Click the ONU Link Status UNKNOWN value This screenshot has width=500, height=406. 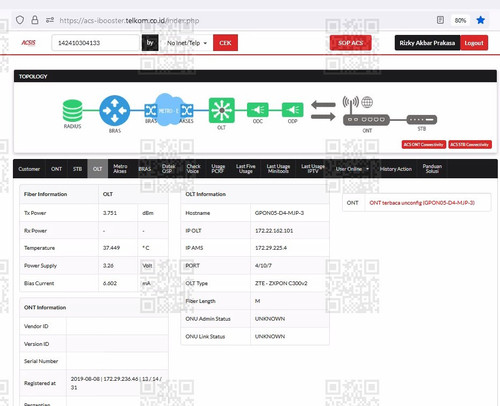pyautogui.click(x=270, y=336)
